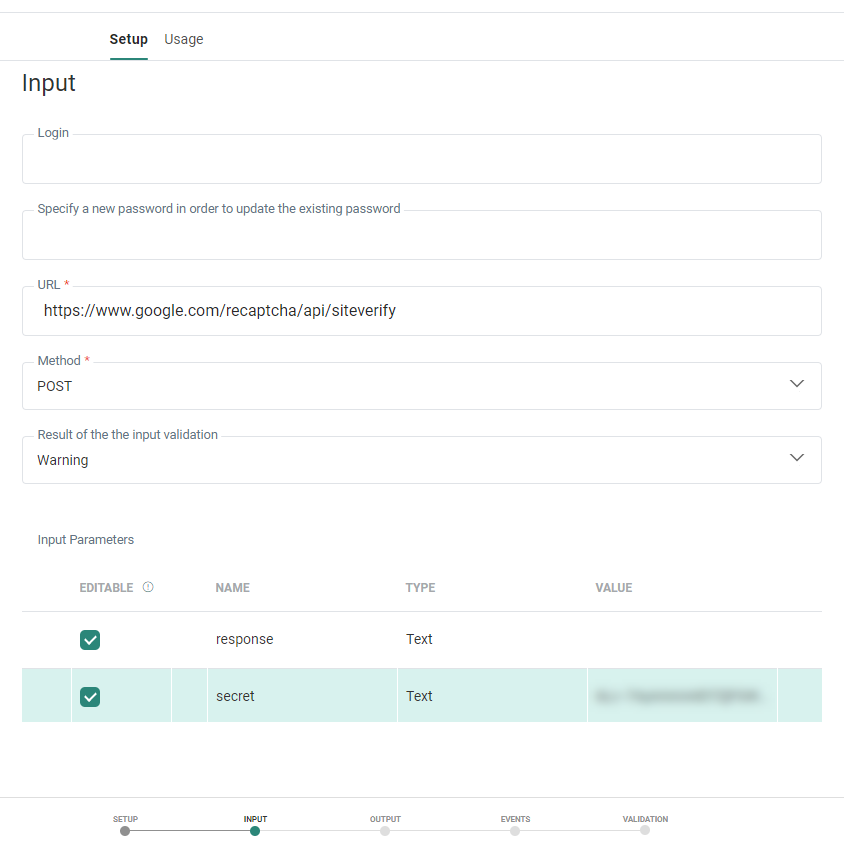Toggle editable checkbox for secret parameter
844x855 pixels.
[x=90, y=697]
